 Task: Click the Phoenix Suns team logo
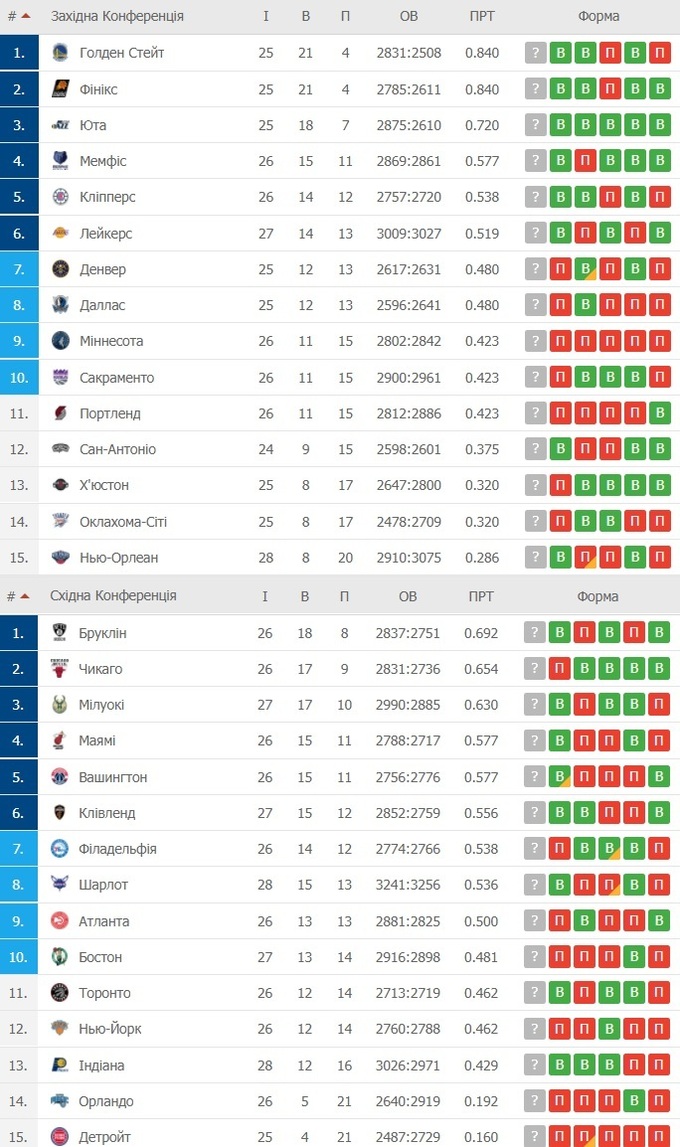pyautogui.click(x=60, y=89)
